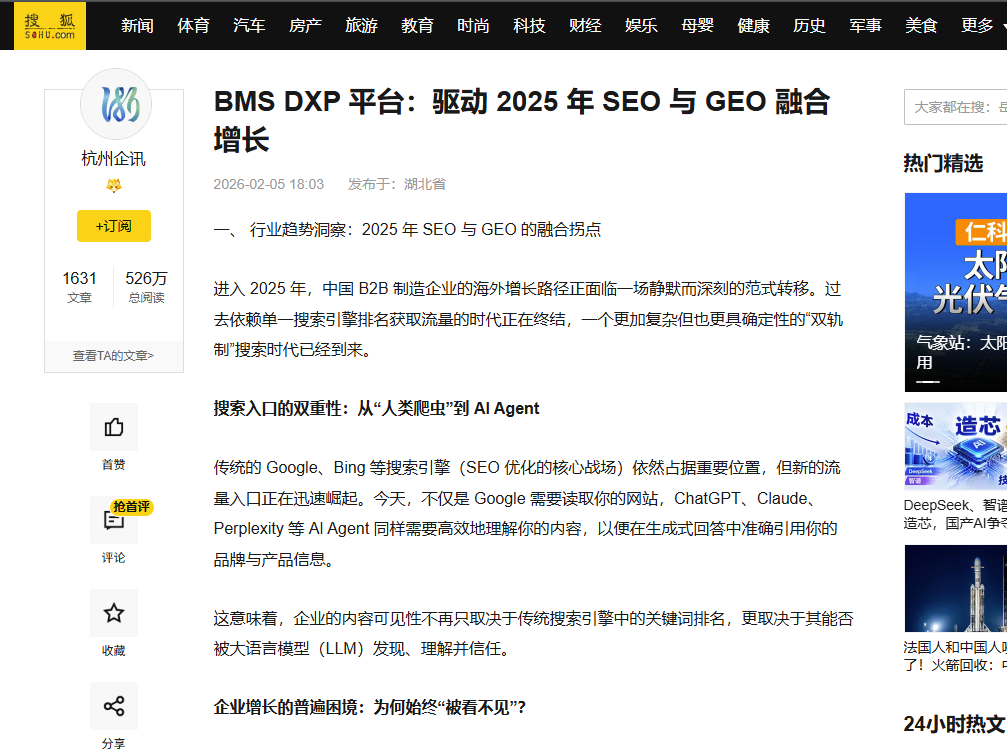Click the 1631 文章 count
The width and height of the screenshot is (1007, 751).
coord(80,287)
